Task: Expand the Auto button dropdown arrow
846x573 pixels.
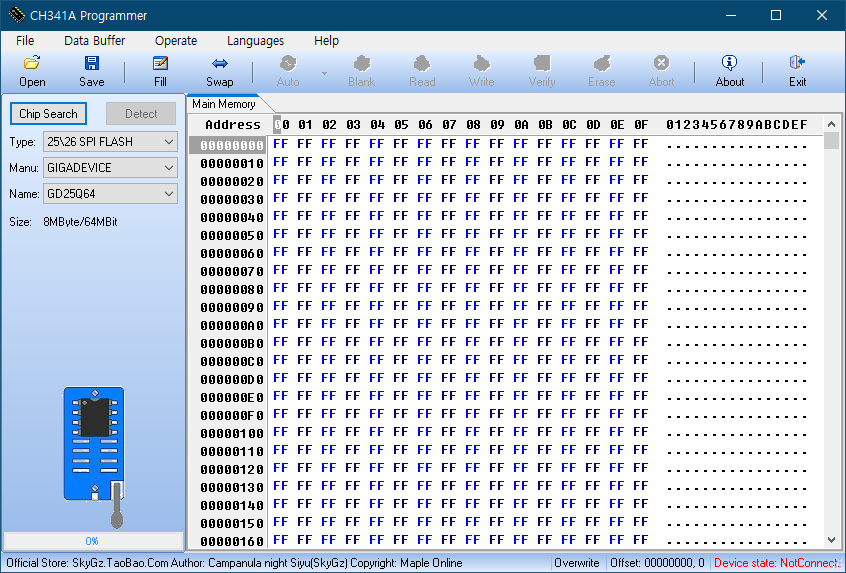Action: (x=324, y=73)
